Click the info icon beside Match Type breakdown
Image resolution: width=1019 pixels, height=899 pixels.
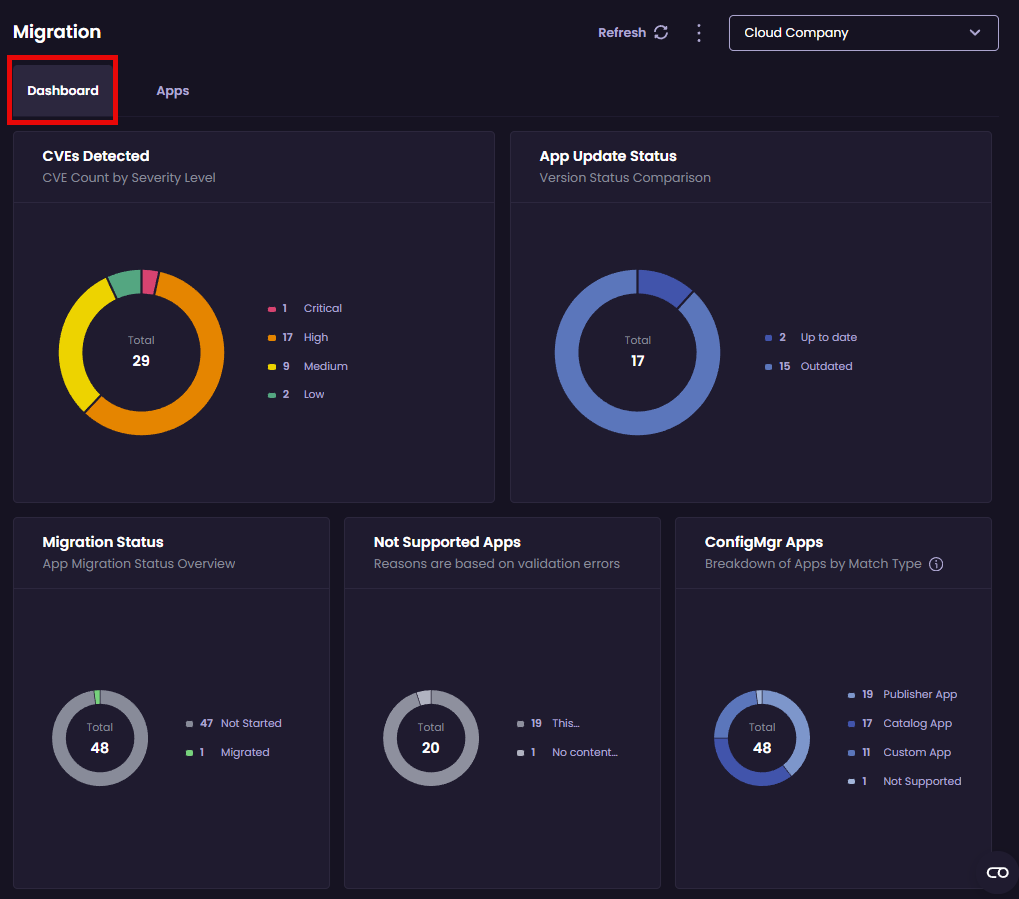pos(936,564)
